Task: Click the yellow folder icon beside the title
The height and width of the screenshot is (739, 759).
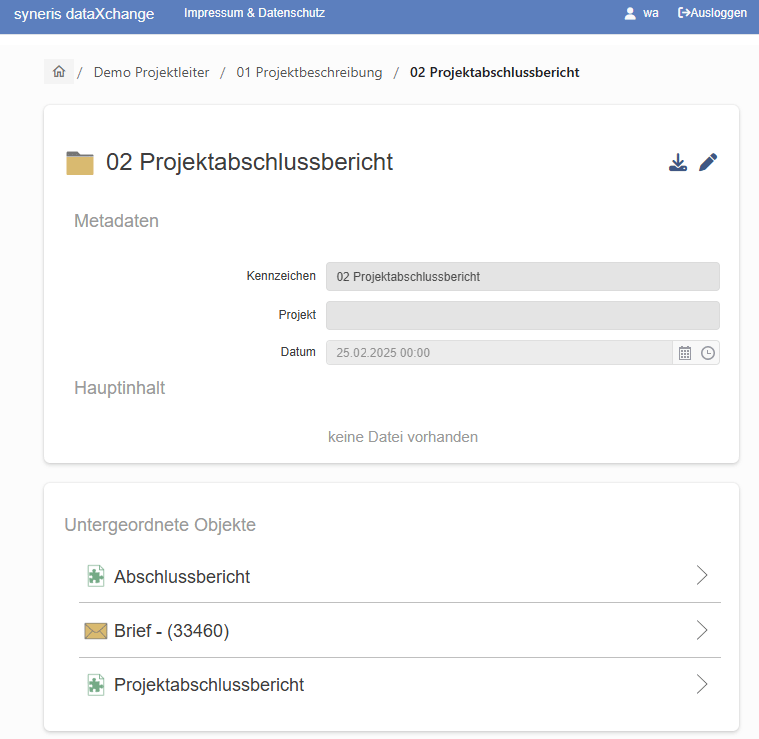Action: click(x=80, y=163)
